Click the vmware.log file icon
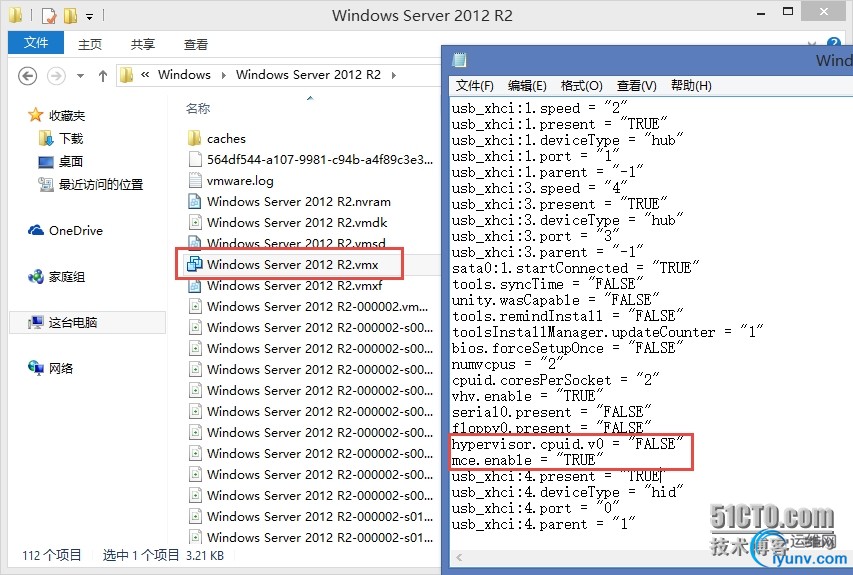This screenshot has height=575, width=853. (x=195, y=180)
